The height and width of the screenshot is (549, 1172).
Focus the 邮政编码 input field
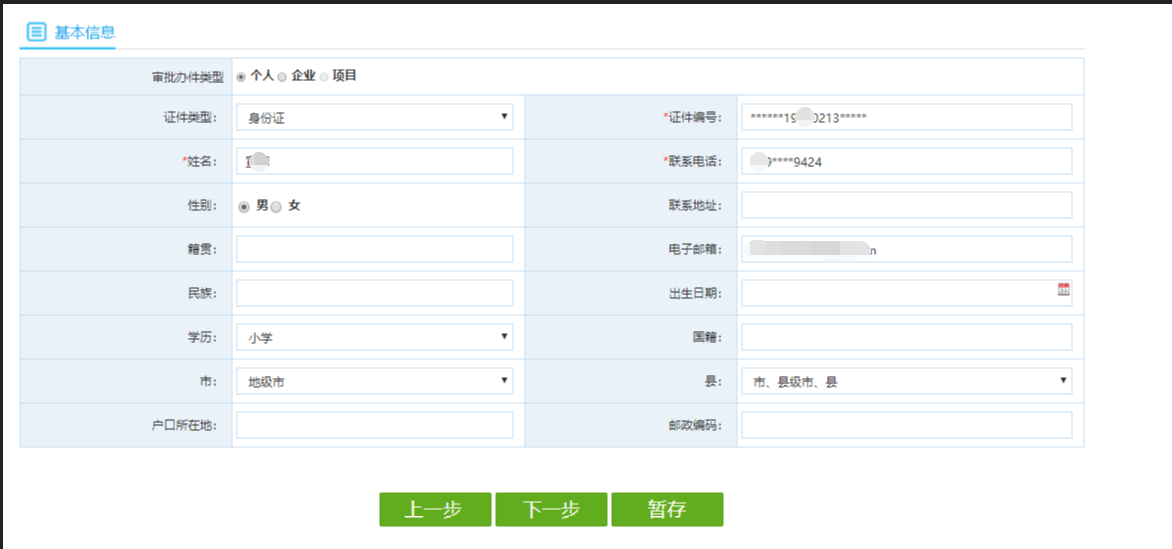[x=906, y=425]
